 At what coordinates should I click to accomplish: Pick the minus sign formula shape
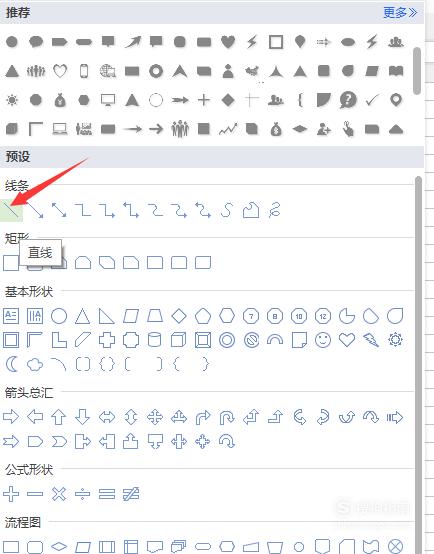pyautogui.click(x=35, y=494)
